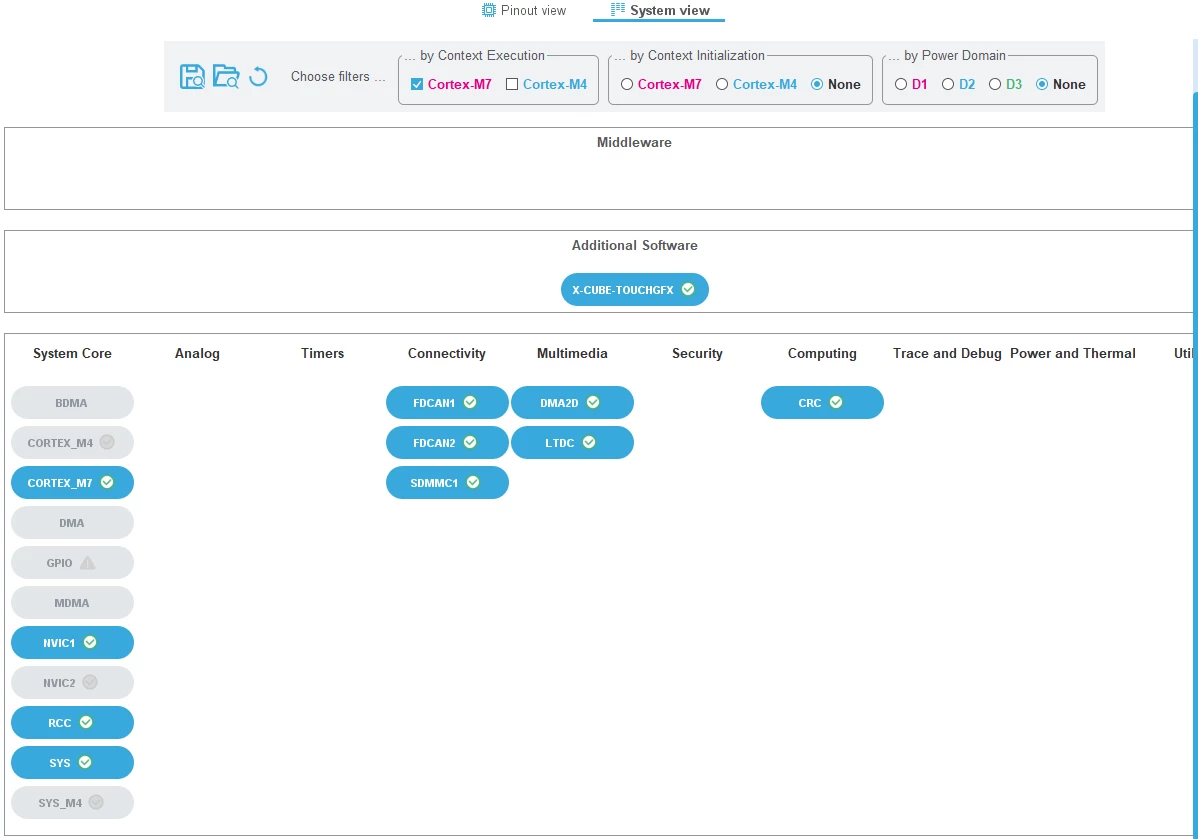Select Cortex-M4 context initialization radio
Image resolution: width=1198 pixels, height=839 pixels.
pyautogui.click(x=722, y=84)
